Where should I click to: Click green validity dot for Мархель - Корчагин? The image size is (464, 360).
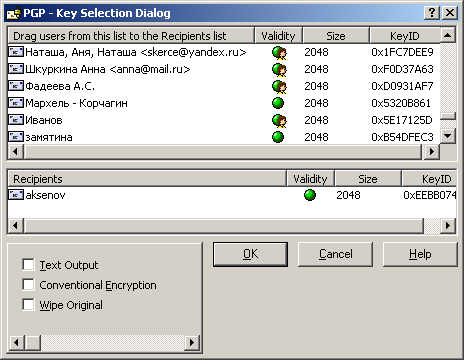point(278,103)
